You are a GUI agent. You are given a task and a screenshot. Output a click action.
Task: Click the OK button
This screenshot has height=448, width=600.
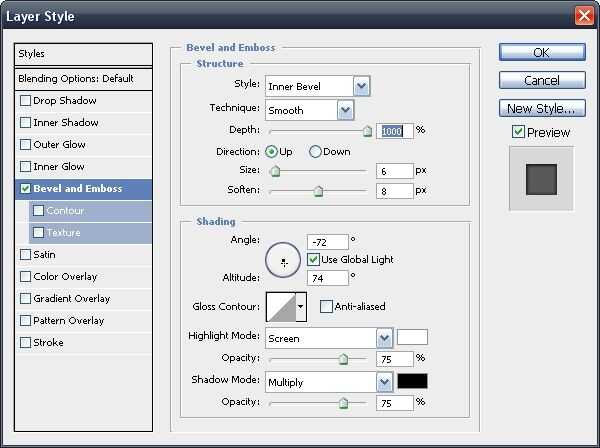542,52
